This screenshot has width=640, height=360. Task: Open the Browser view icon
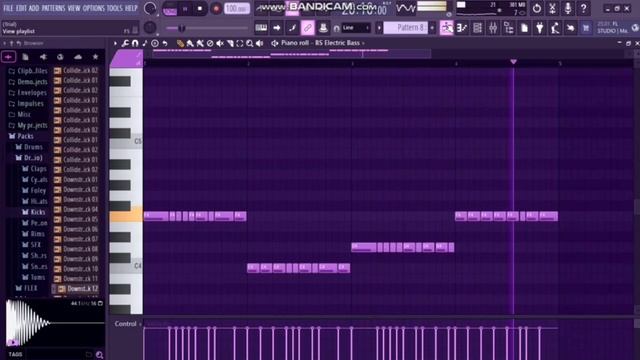tap(509, 28)
